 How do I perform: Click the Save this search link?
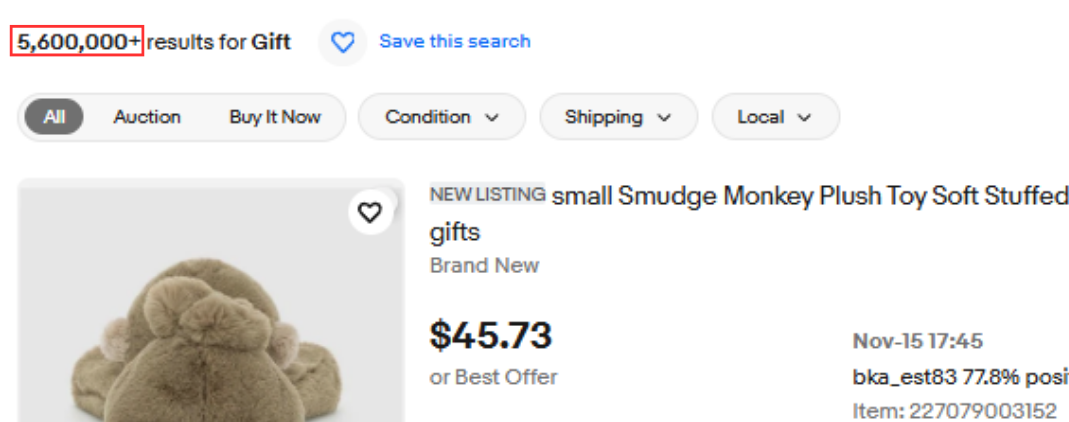(455, 41)
